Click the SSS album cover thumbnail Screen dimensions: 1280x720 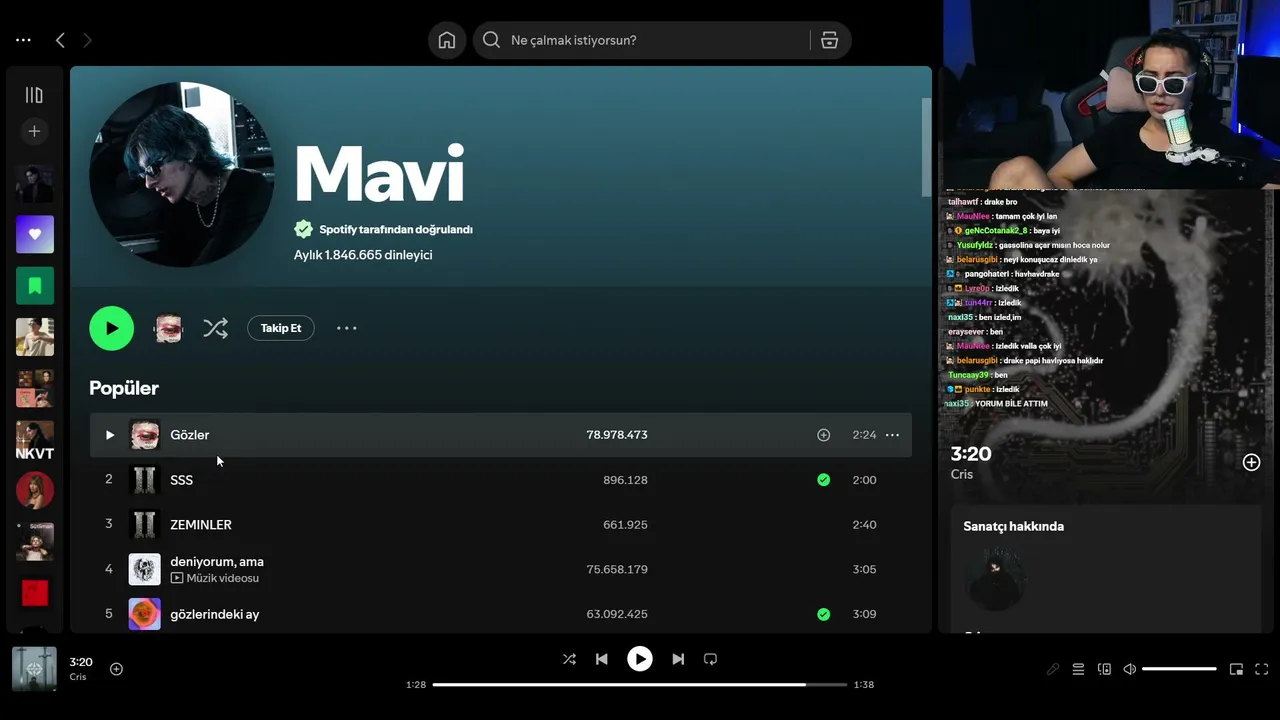coord(145,480)
